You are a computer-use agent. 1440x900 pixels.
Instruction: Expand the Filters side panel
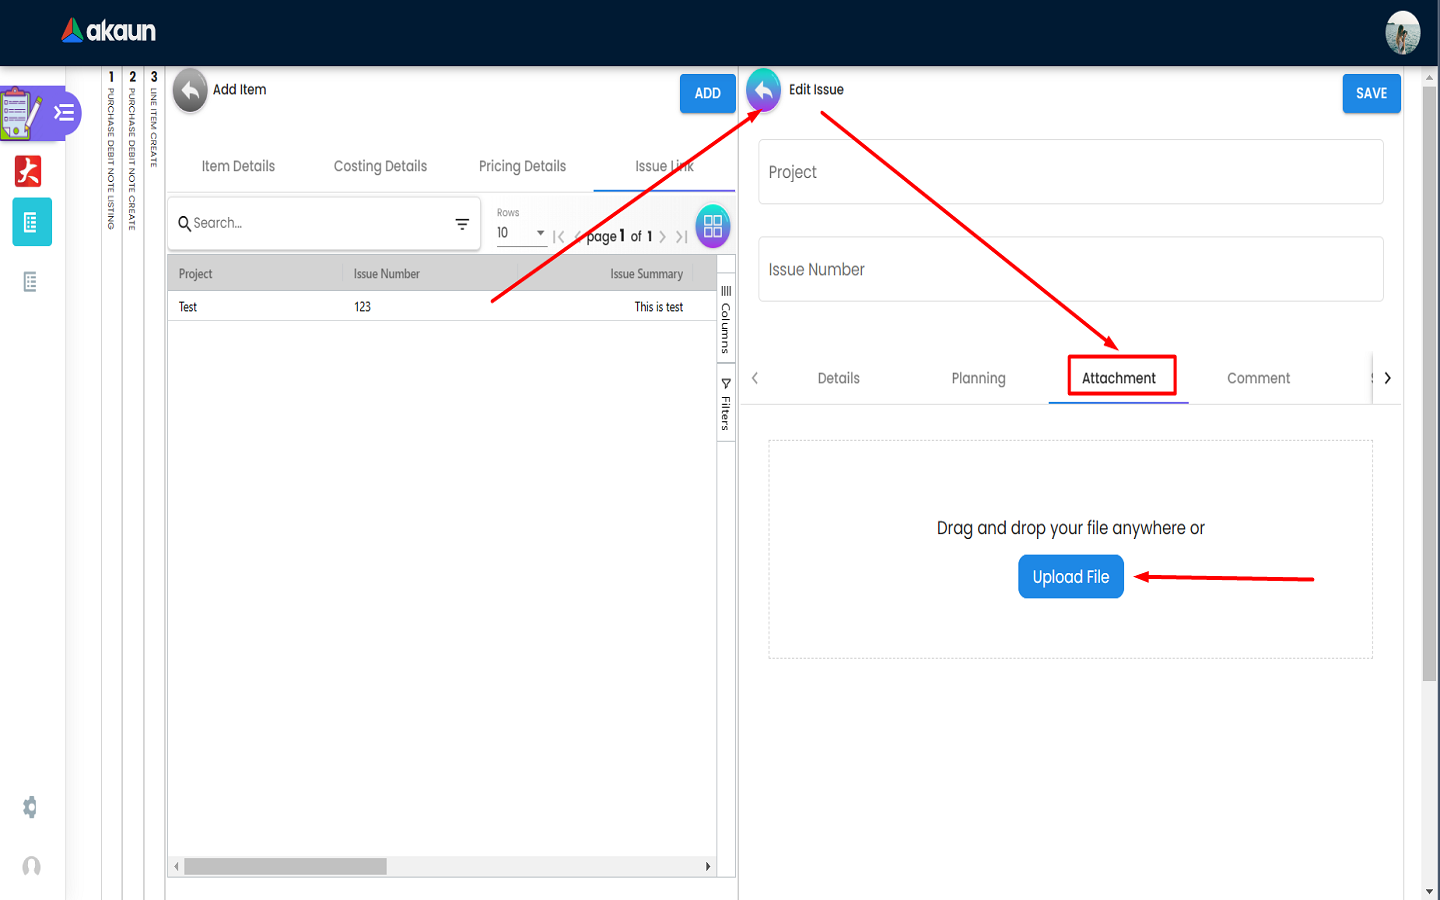(726, 405)
